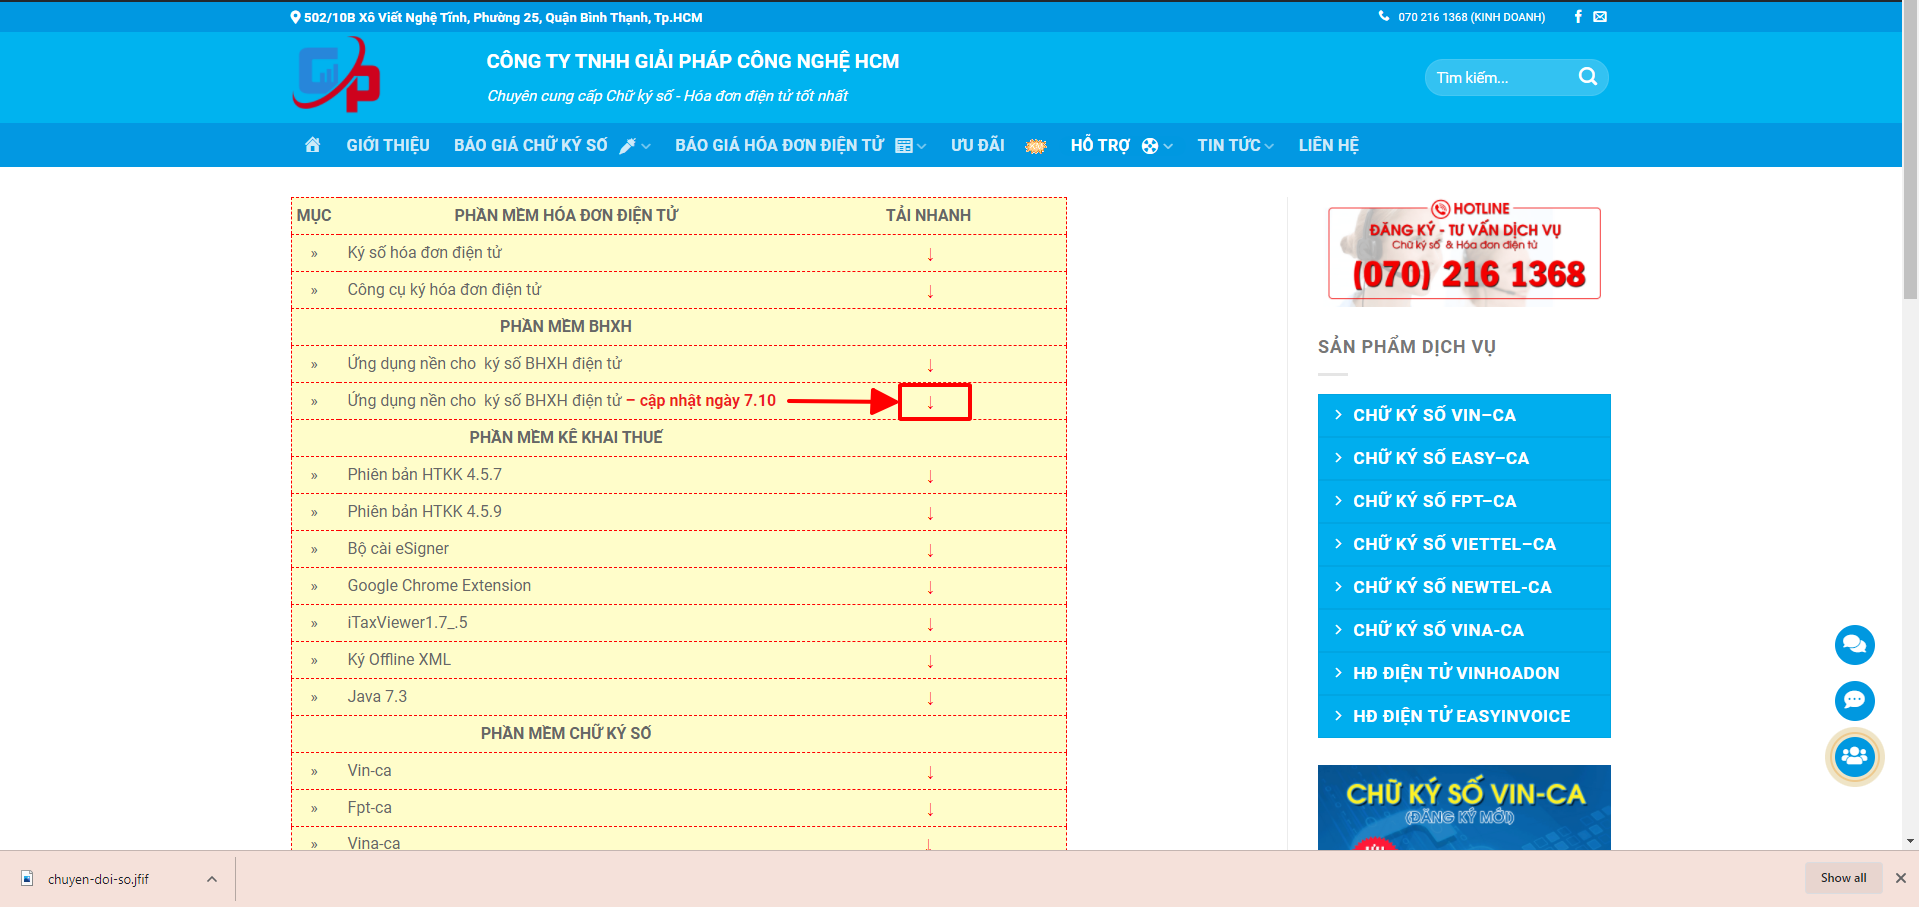The height and width of the screenshot is (907, 1919).
Task: Click the floating group contact icon
Action: pyautogui.click(x=1854, y=756)
